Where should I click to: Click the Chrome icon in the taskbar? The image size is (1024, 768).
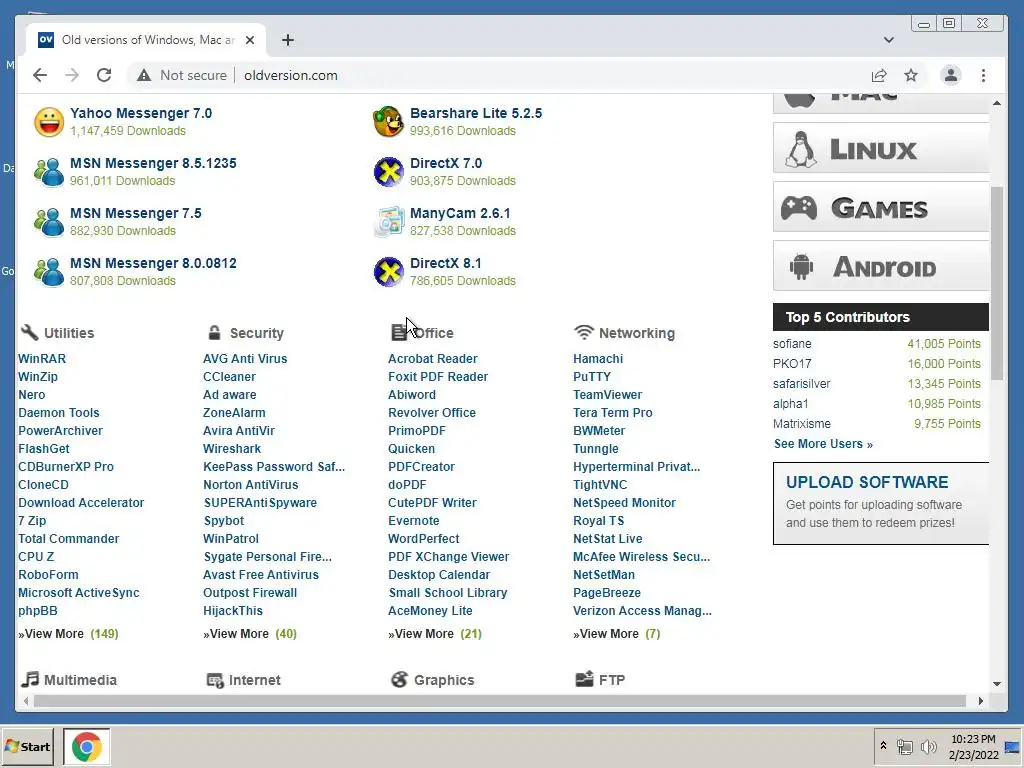87,746
